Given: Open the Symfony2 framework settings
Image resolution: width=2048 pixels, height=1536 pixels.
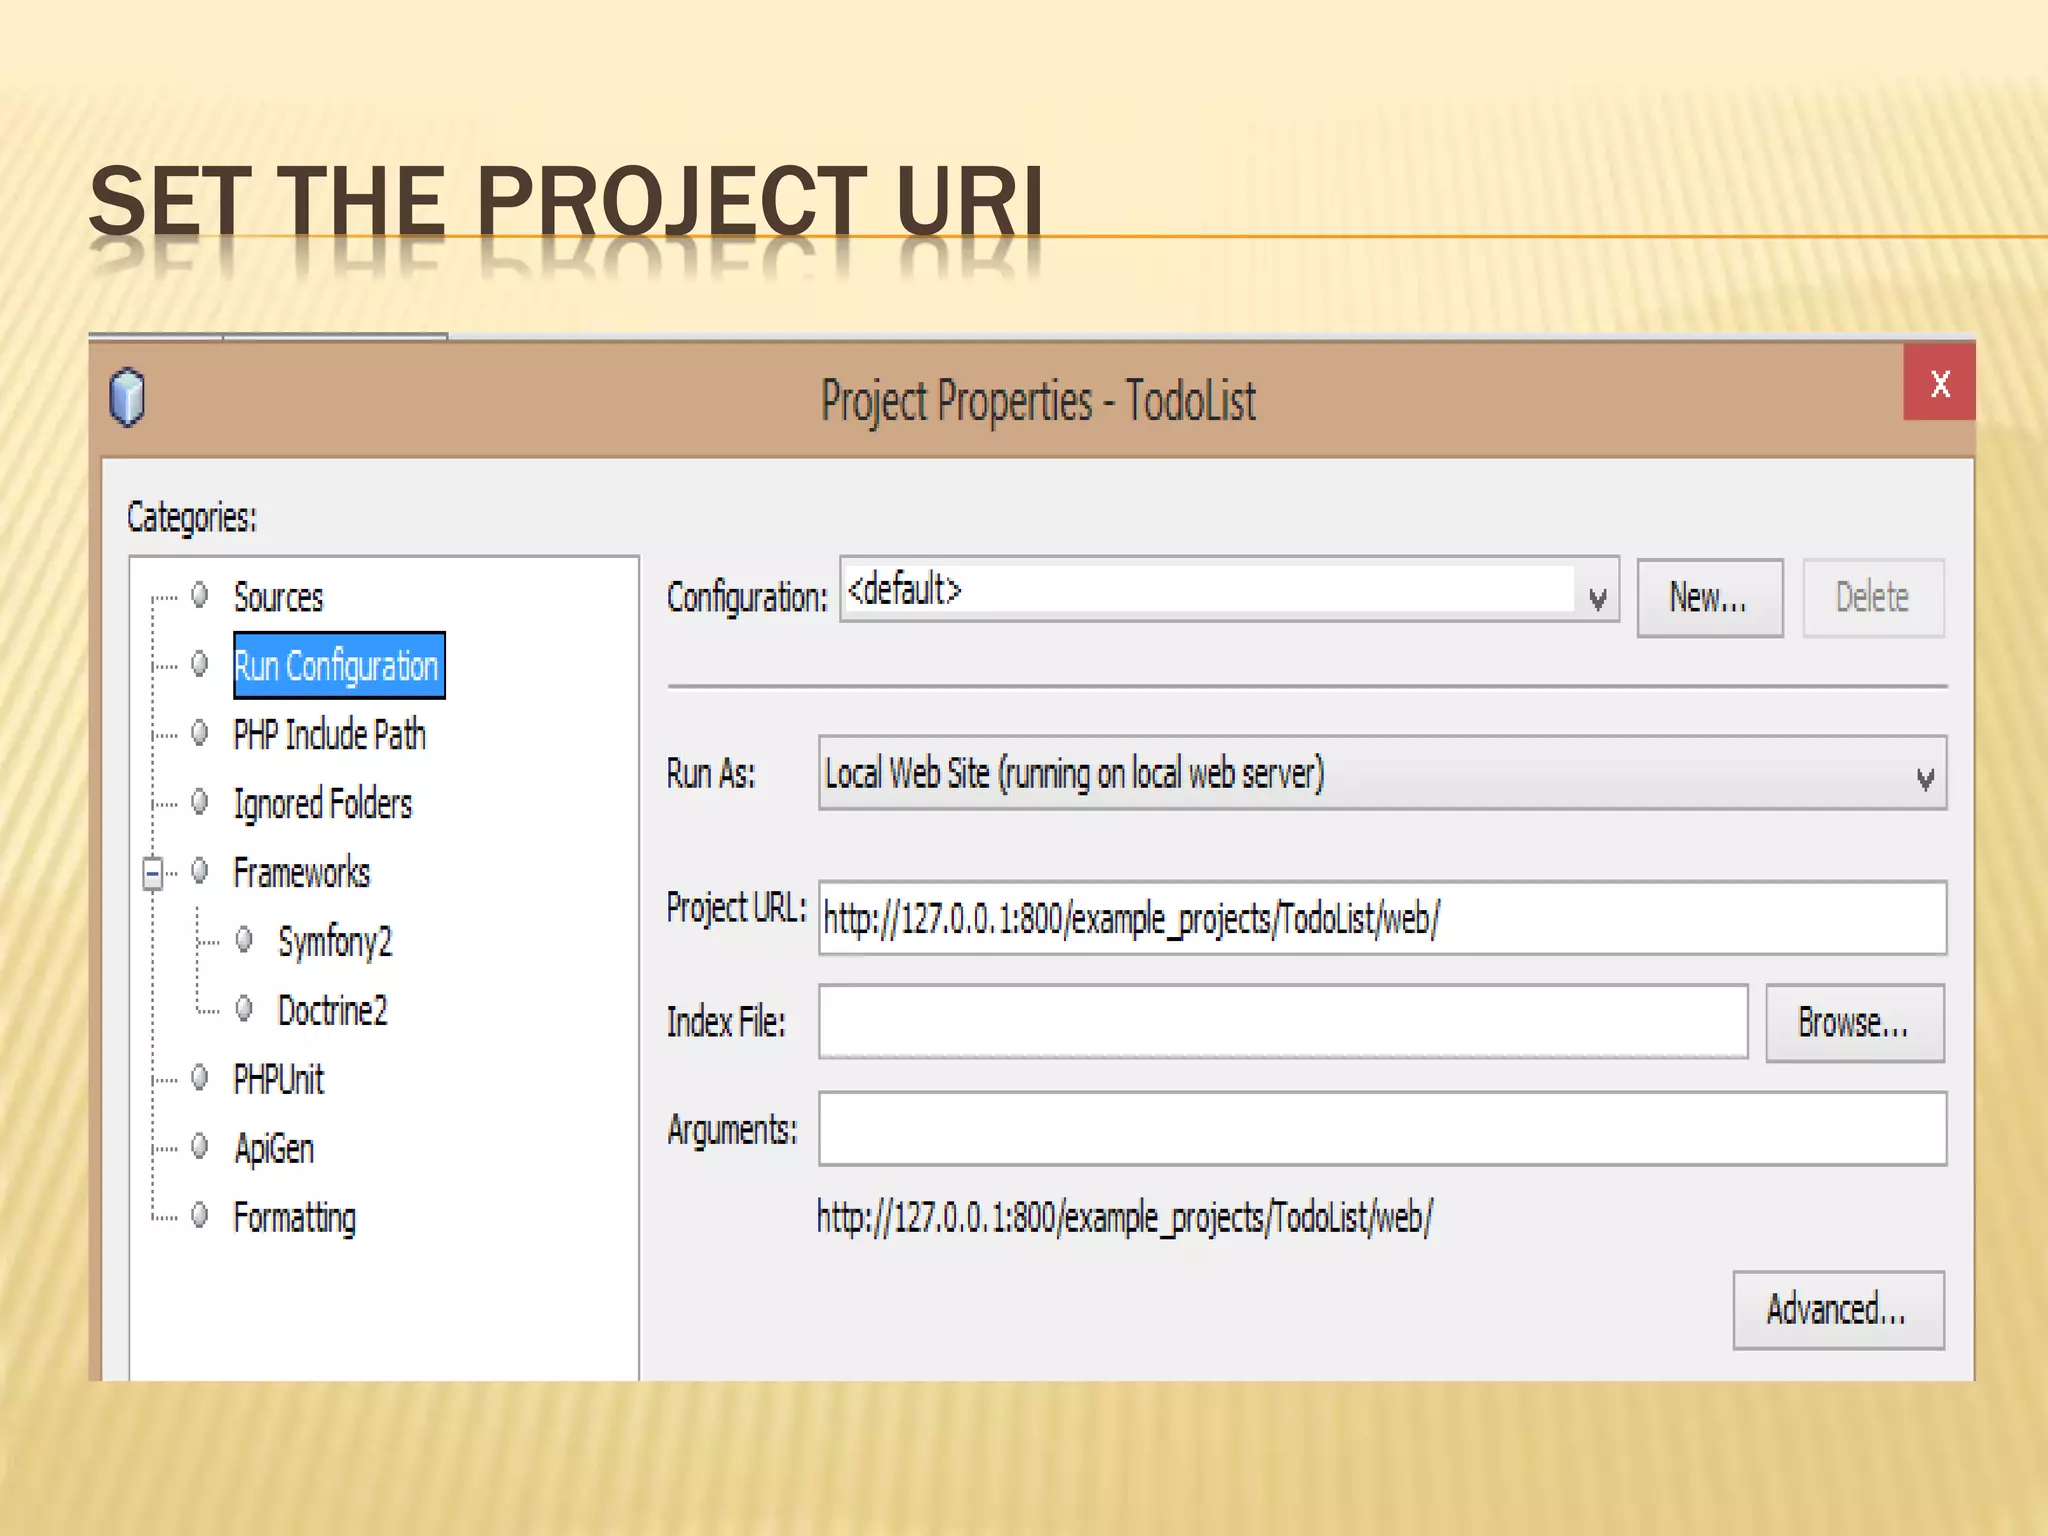Looking at the screenshot, I should click(x=334, y=942).
